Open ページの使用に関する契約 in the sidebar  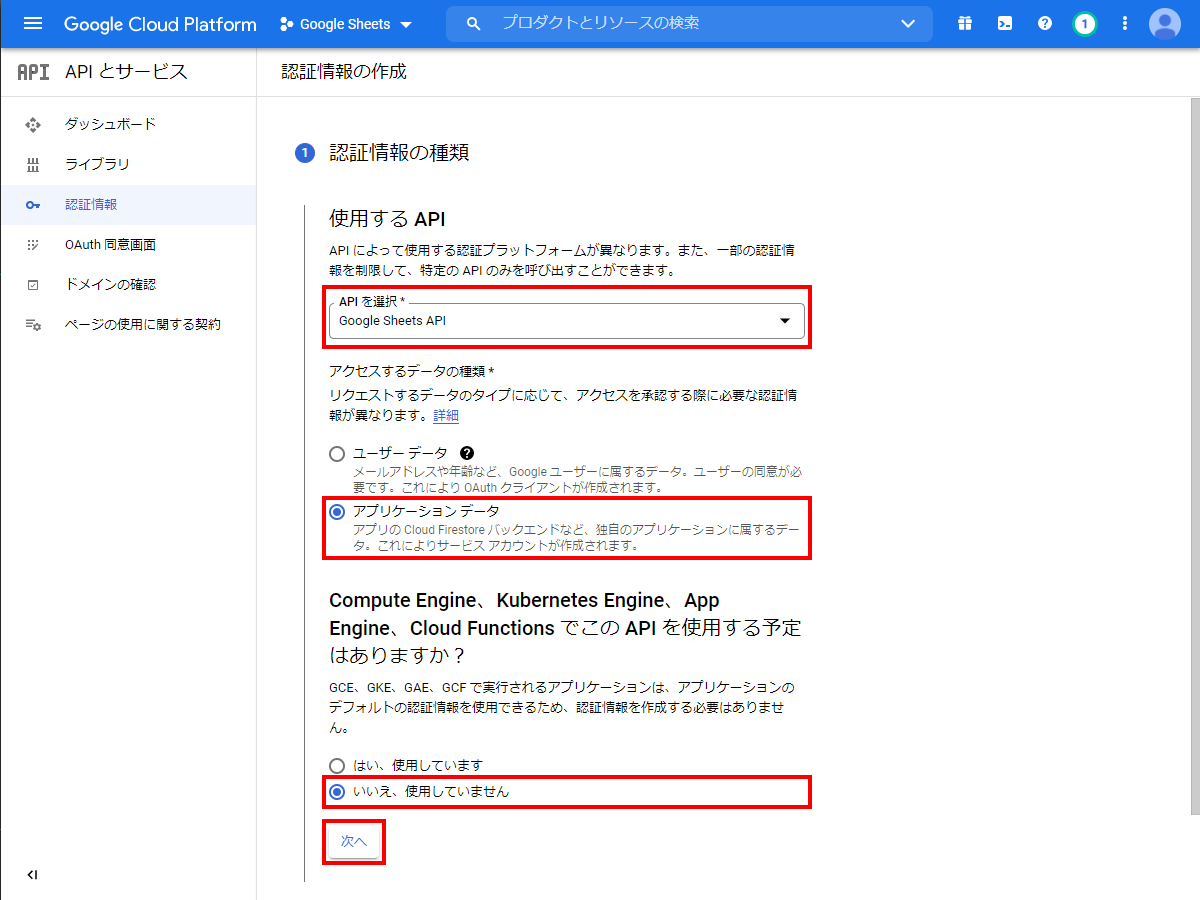point(128,324)
